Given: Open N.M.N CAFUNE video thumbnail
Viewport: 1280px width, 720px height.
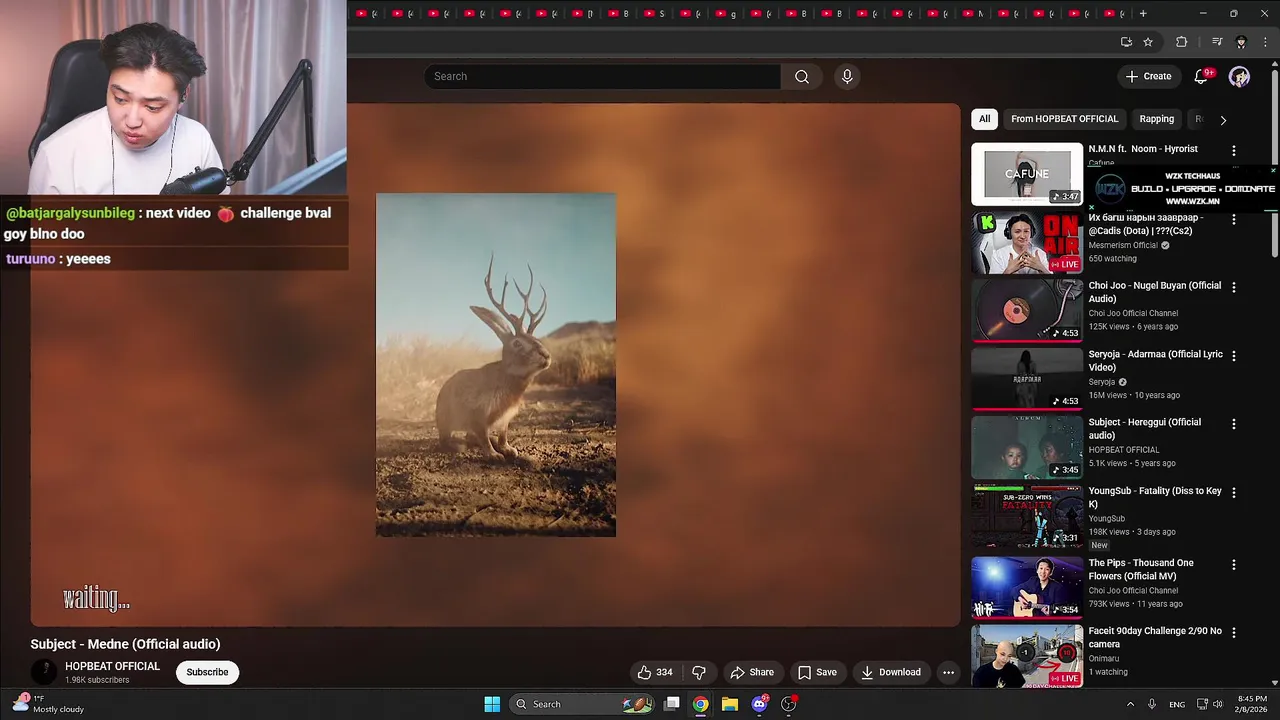Looking at the screenshot, I should click(x=1027, y=174).
